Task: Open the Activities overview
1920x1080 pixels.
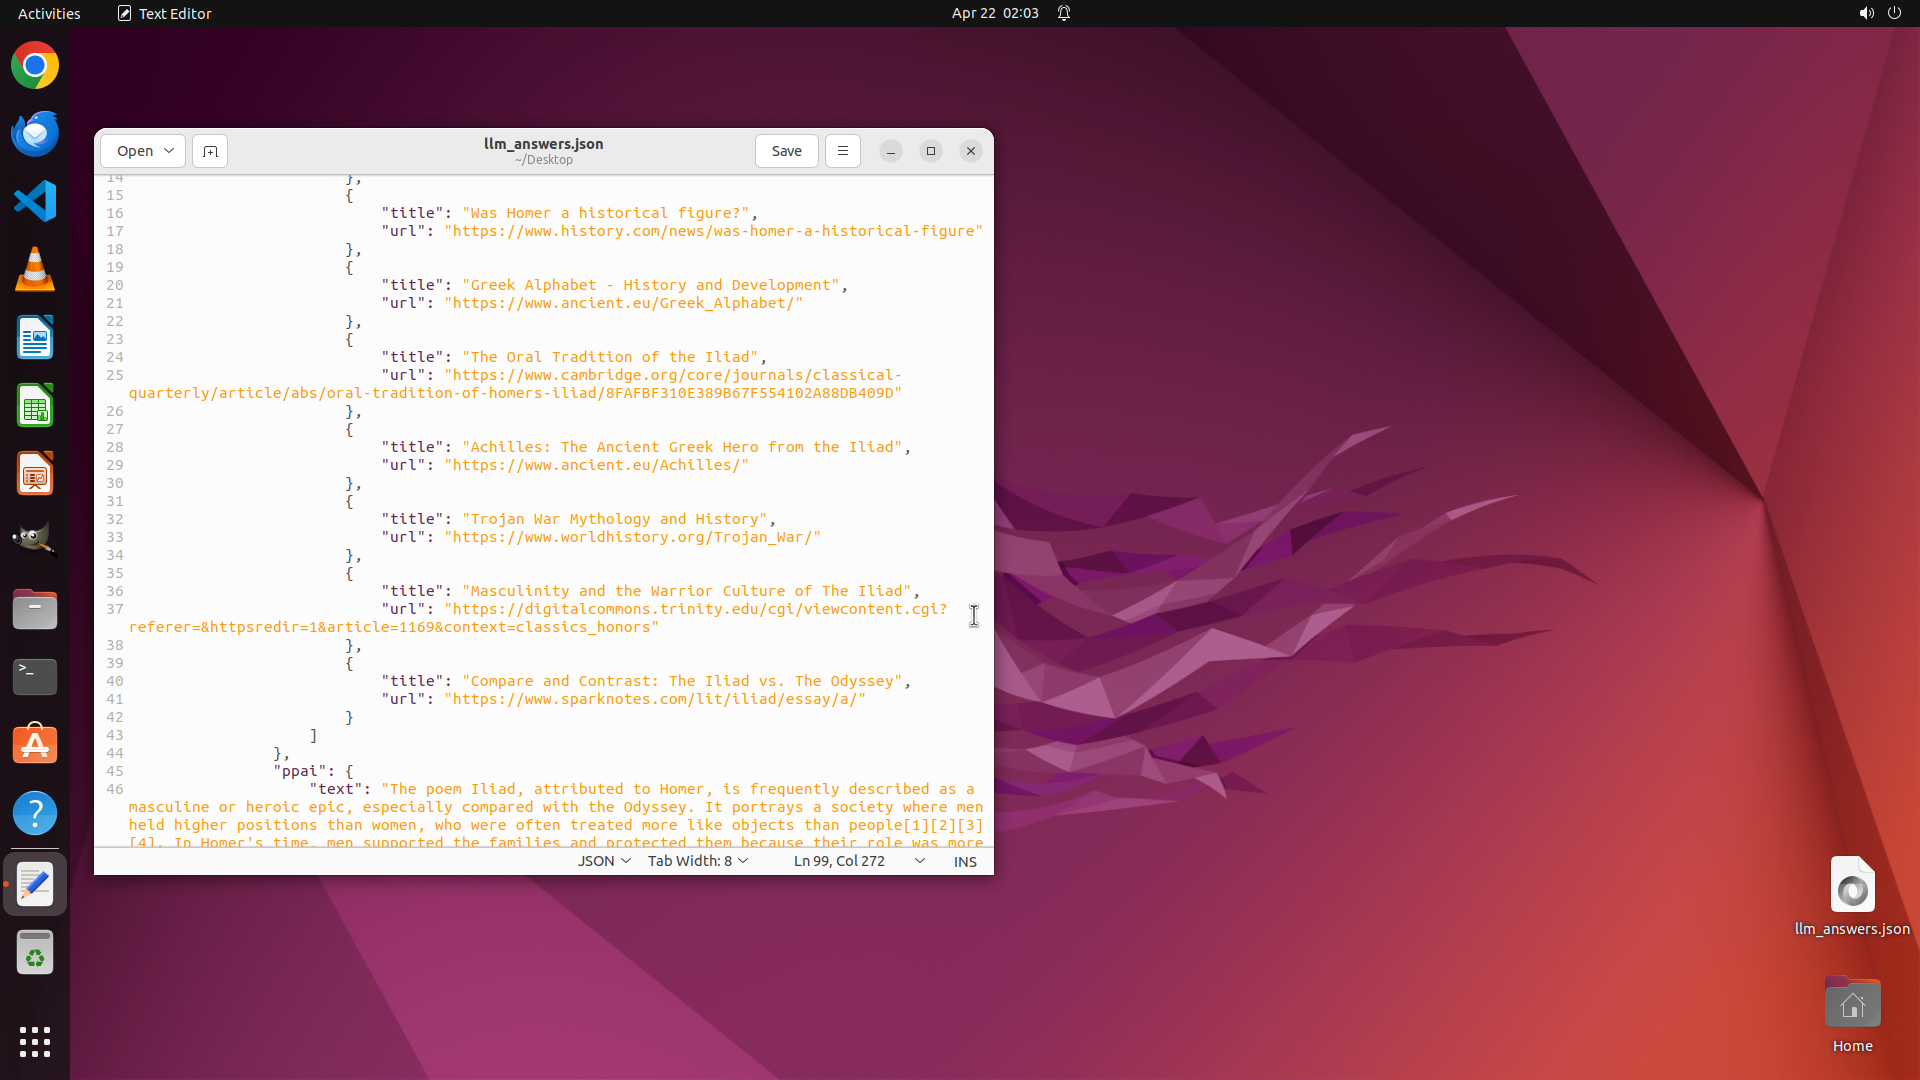Action: pyautogui.click(x=49, y=13)
